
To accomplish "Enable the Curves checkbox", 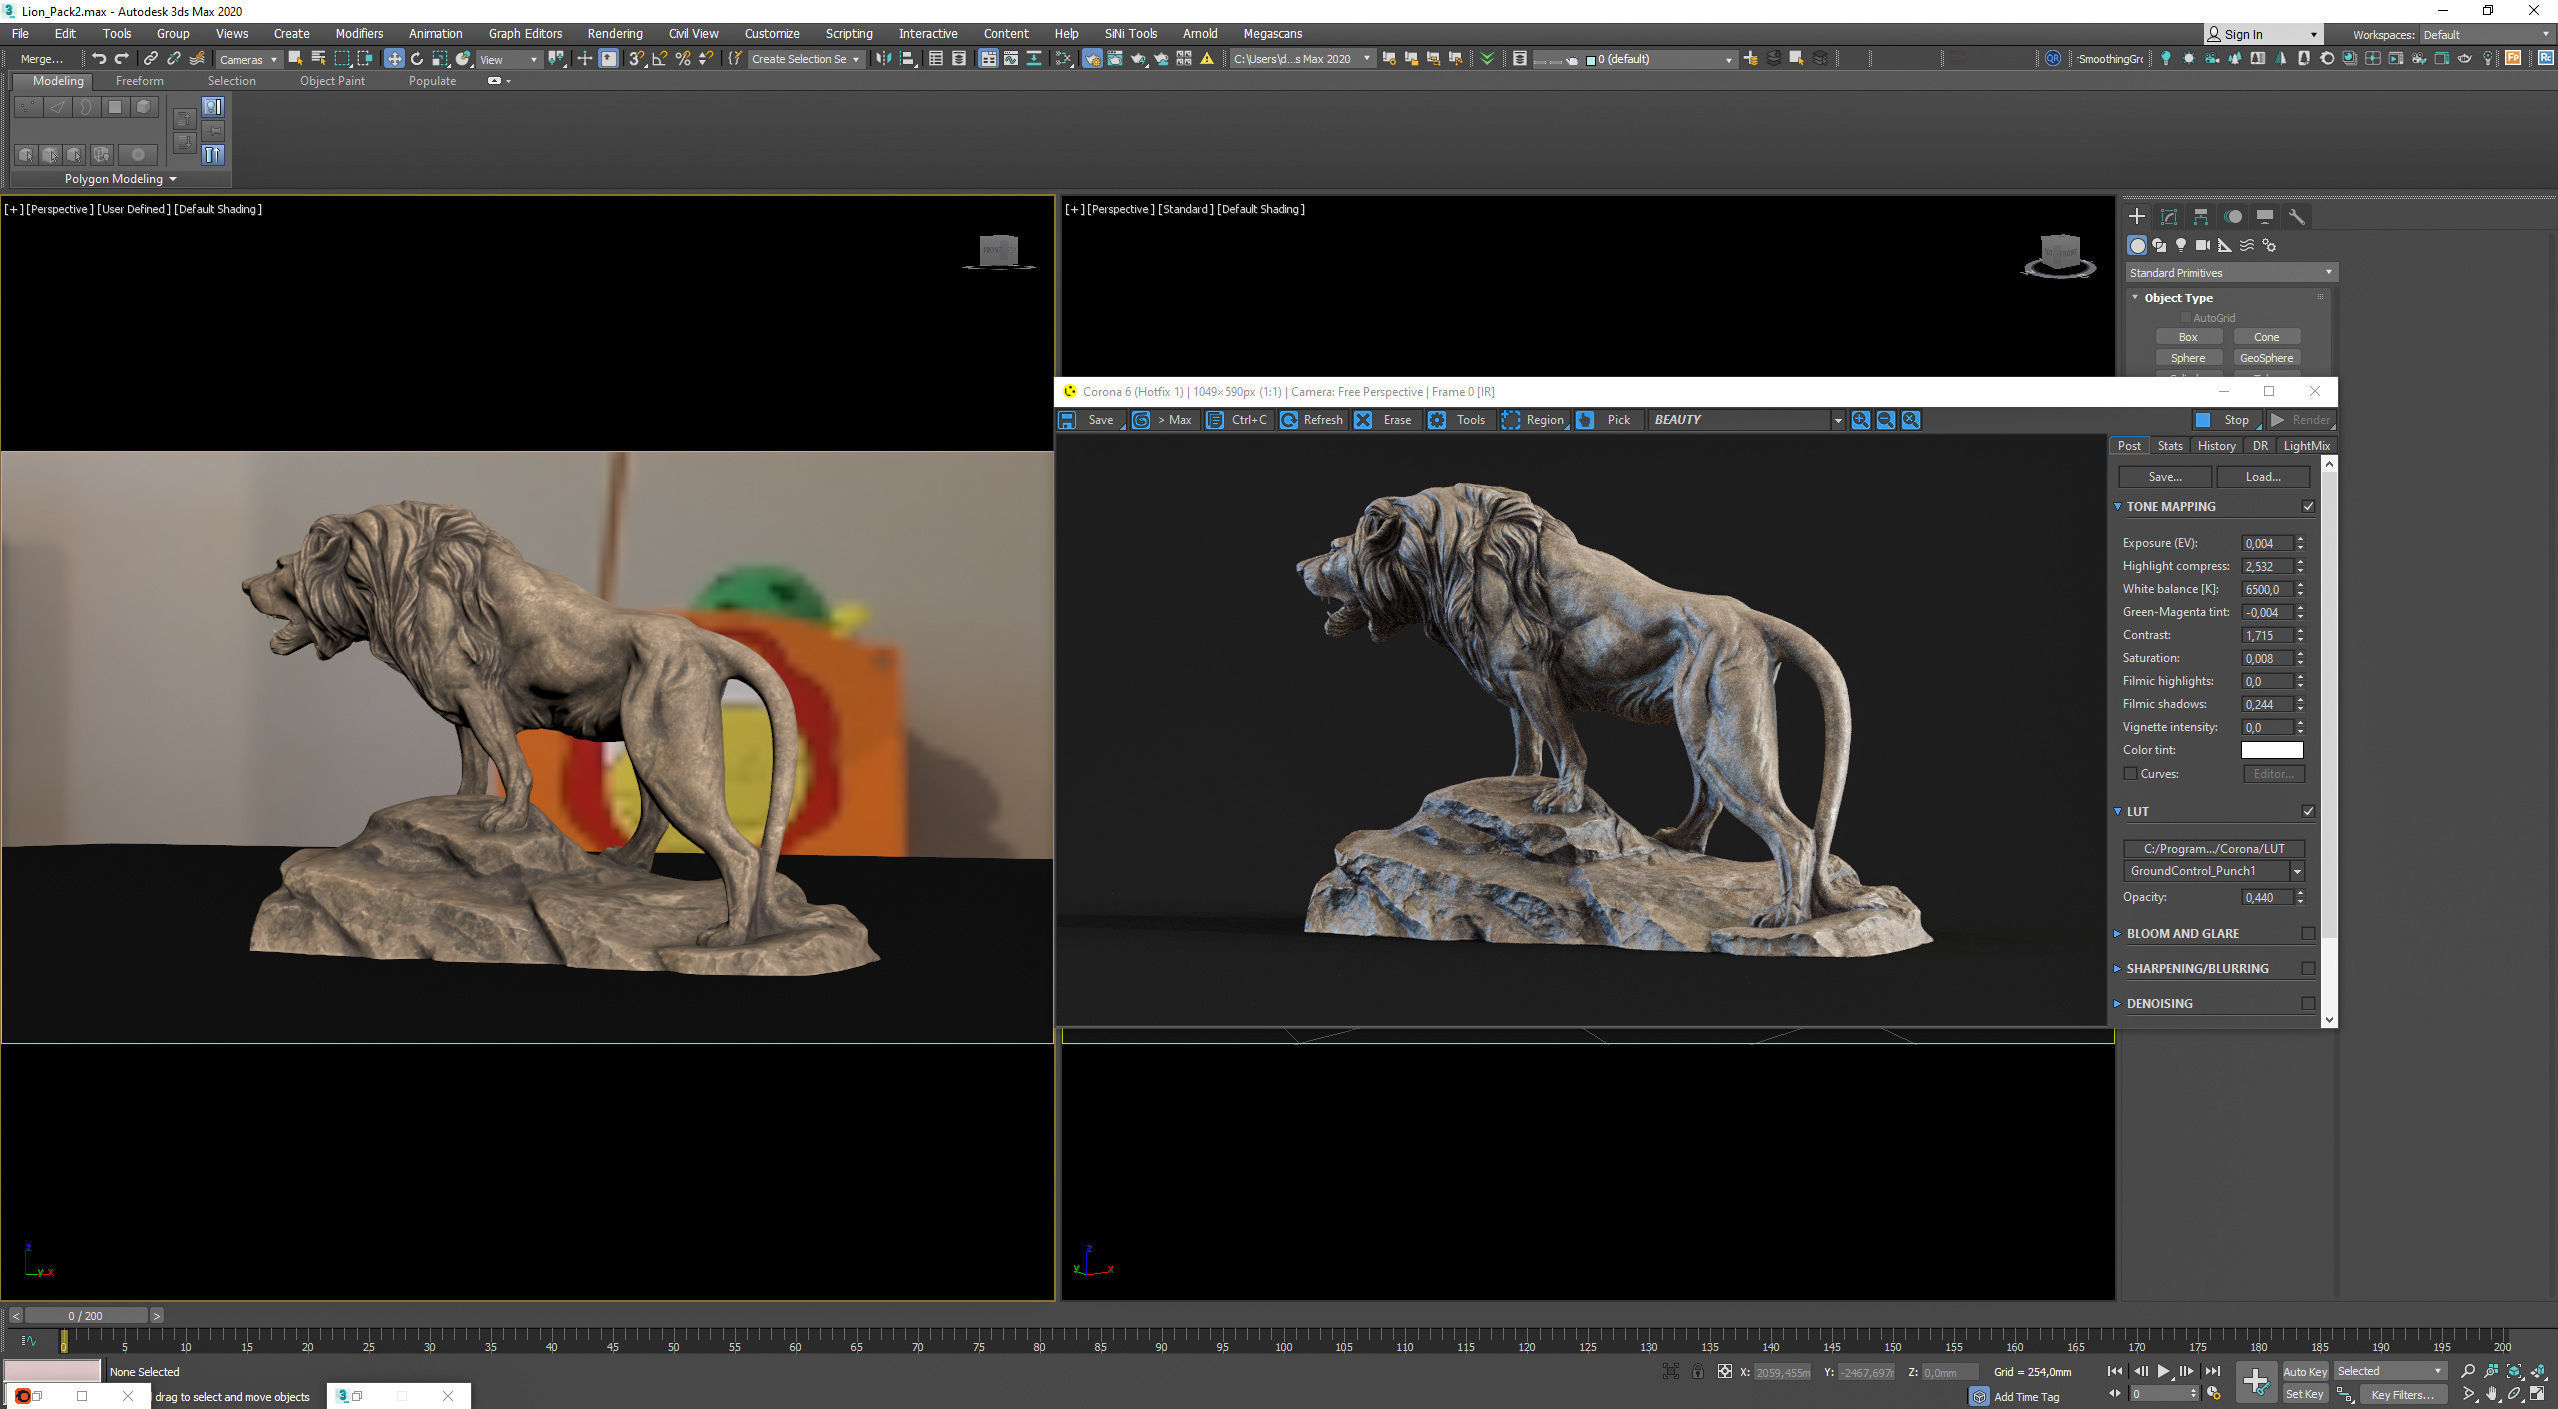I will [2130, 774].
